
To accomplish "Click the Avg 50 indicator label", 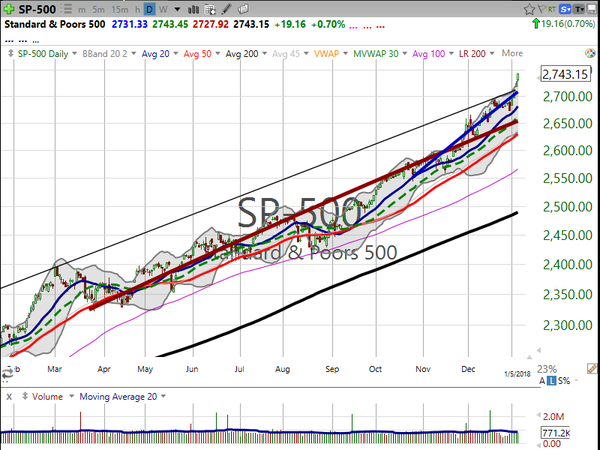I will 197,54.
